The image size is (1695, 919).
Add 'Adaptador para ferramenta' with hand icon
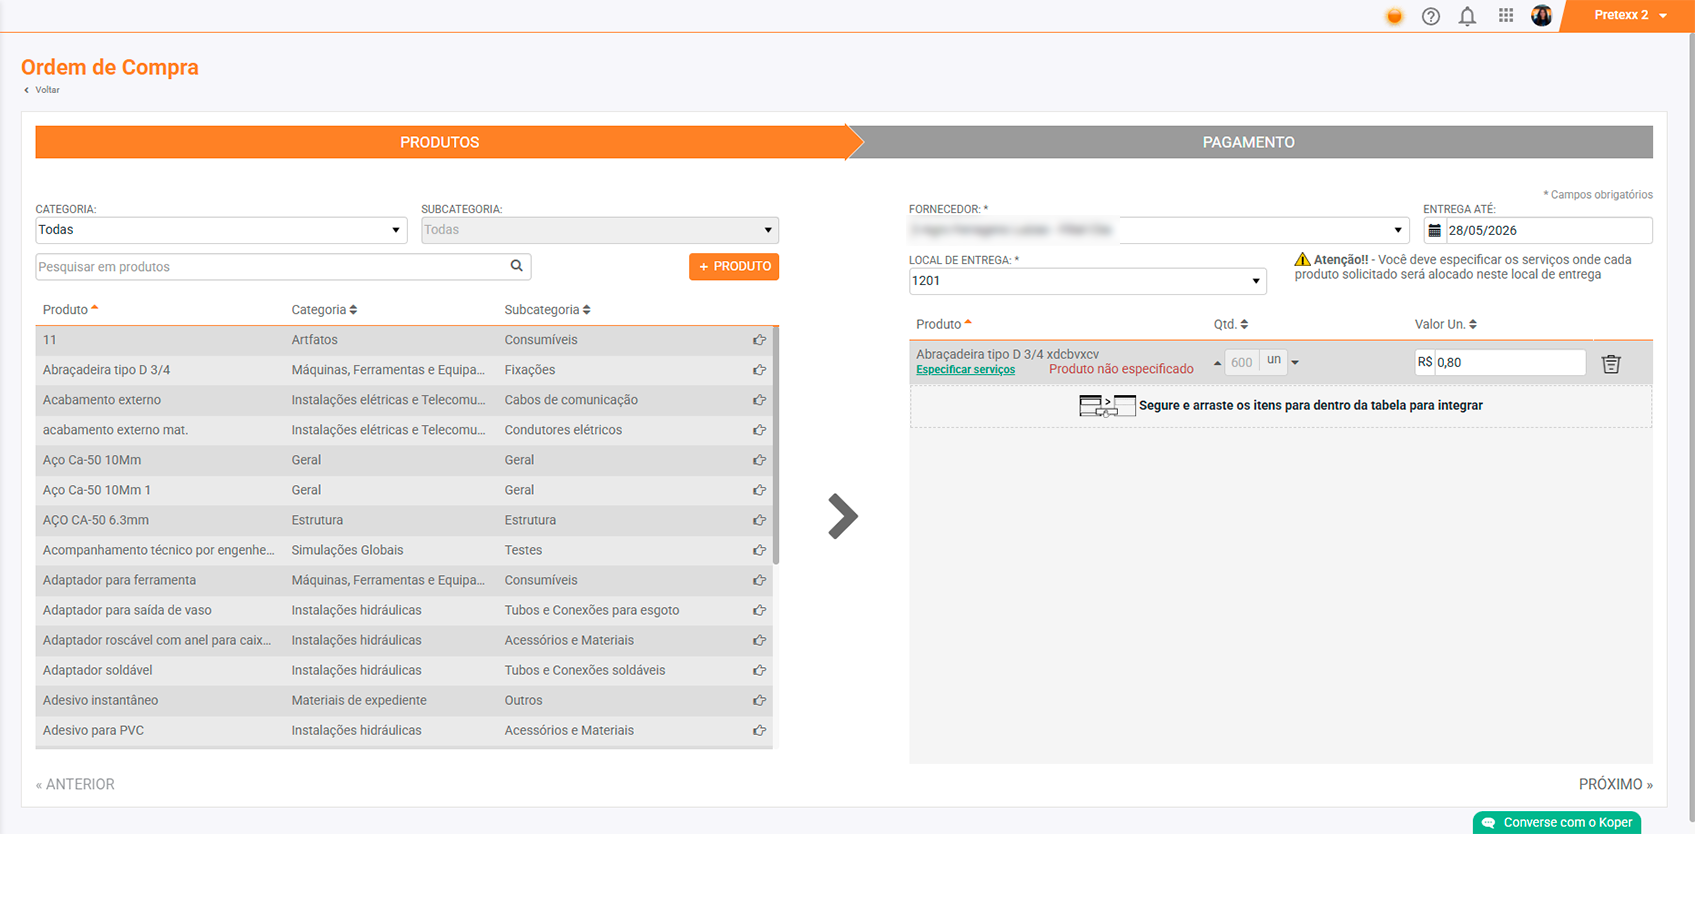(x=760, y=580)
